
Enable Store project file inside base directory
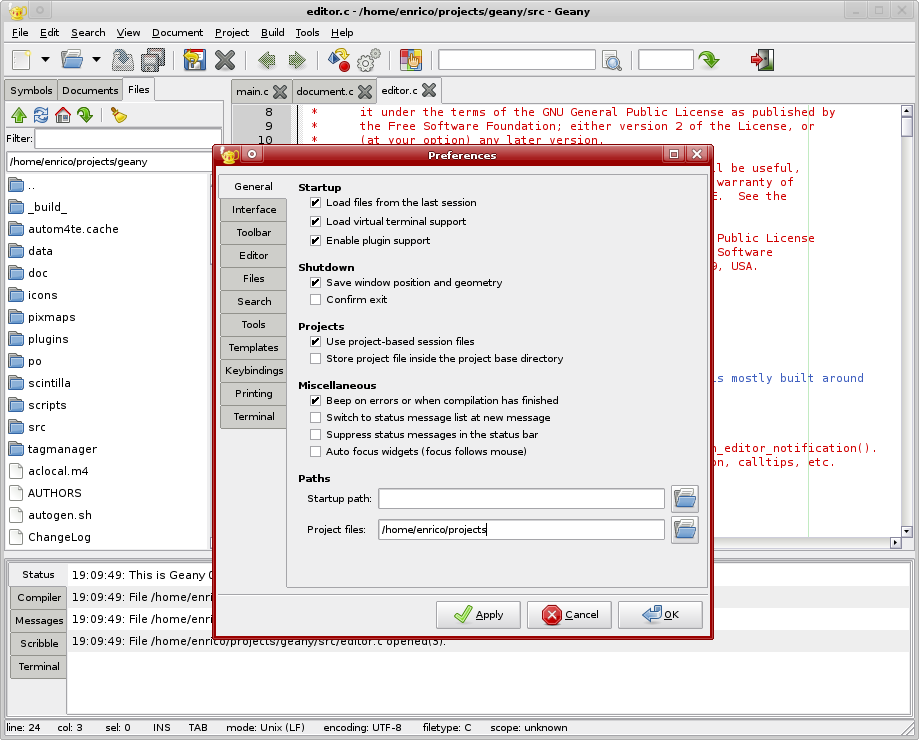point(315,359)
